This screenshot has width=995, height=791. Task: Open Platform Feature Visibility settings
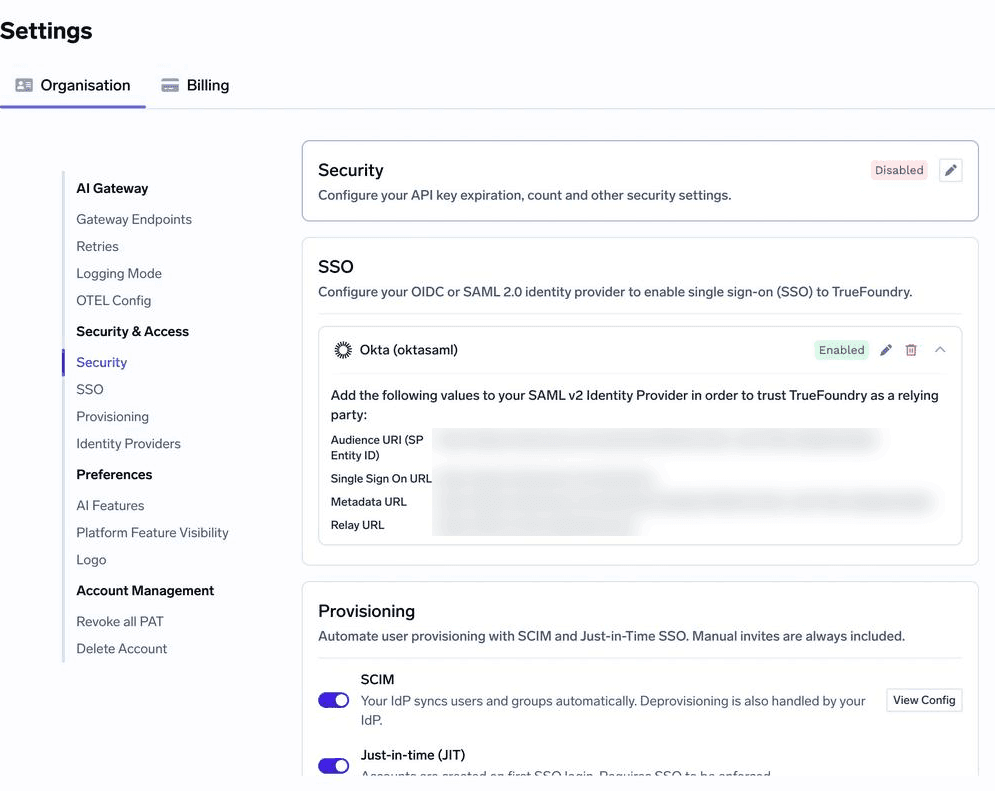[x=152, y=533]
